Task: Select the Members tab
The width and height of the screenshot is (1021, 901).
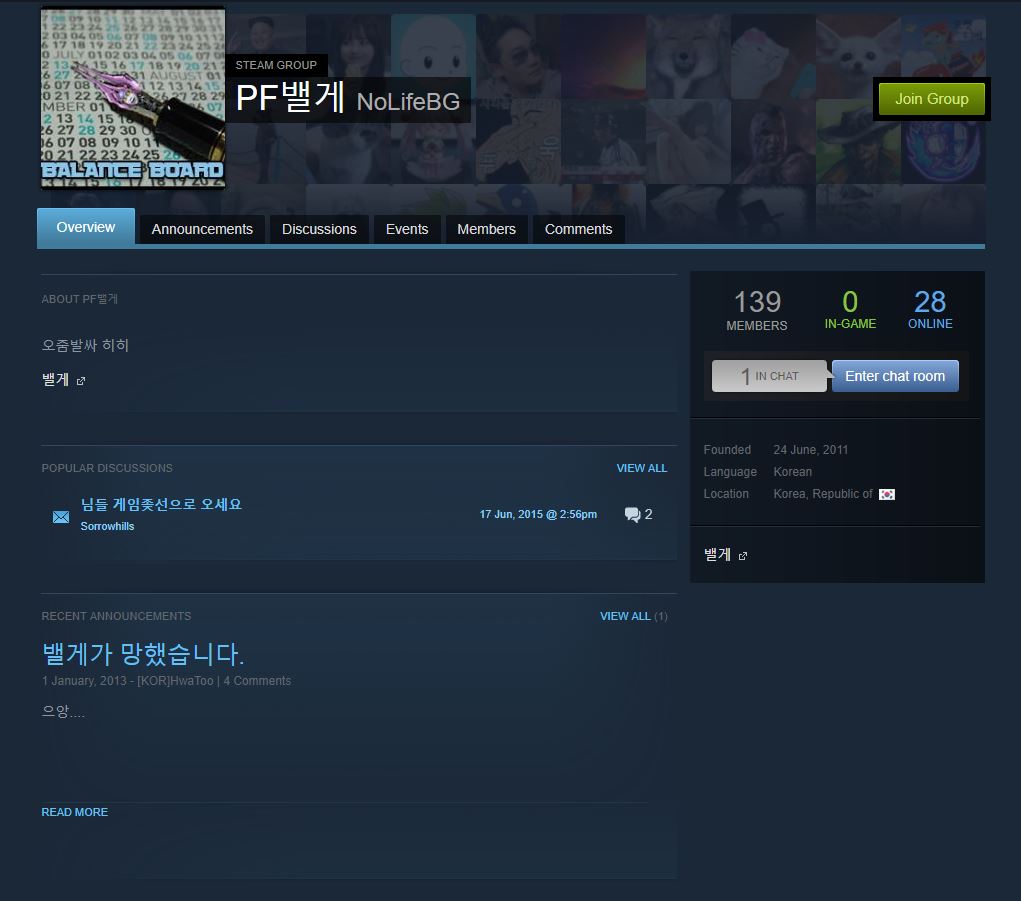Action: [486, 229]
